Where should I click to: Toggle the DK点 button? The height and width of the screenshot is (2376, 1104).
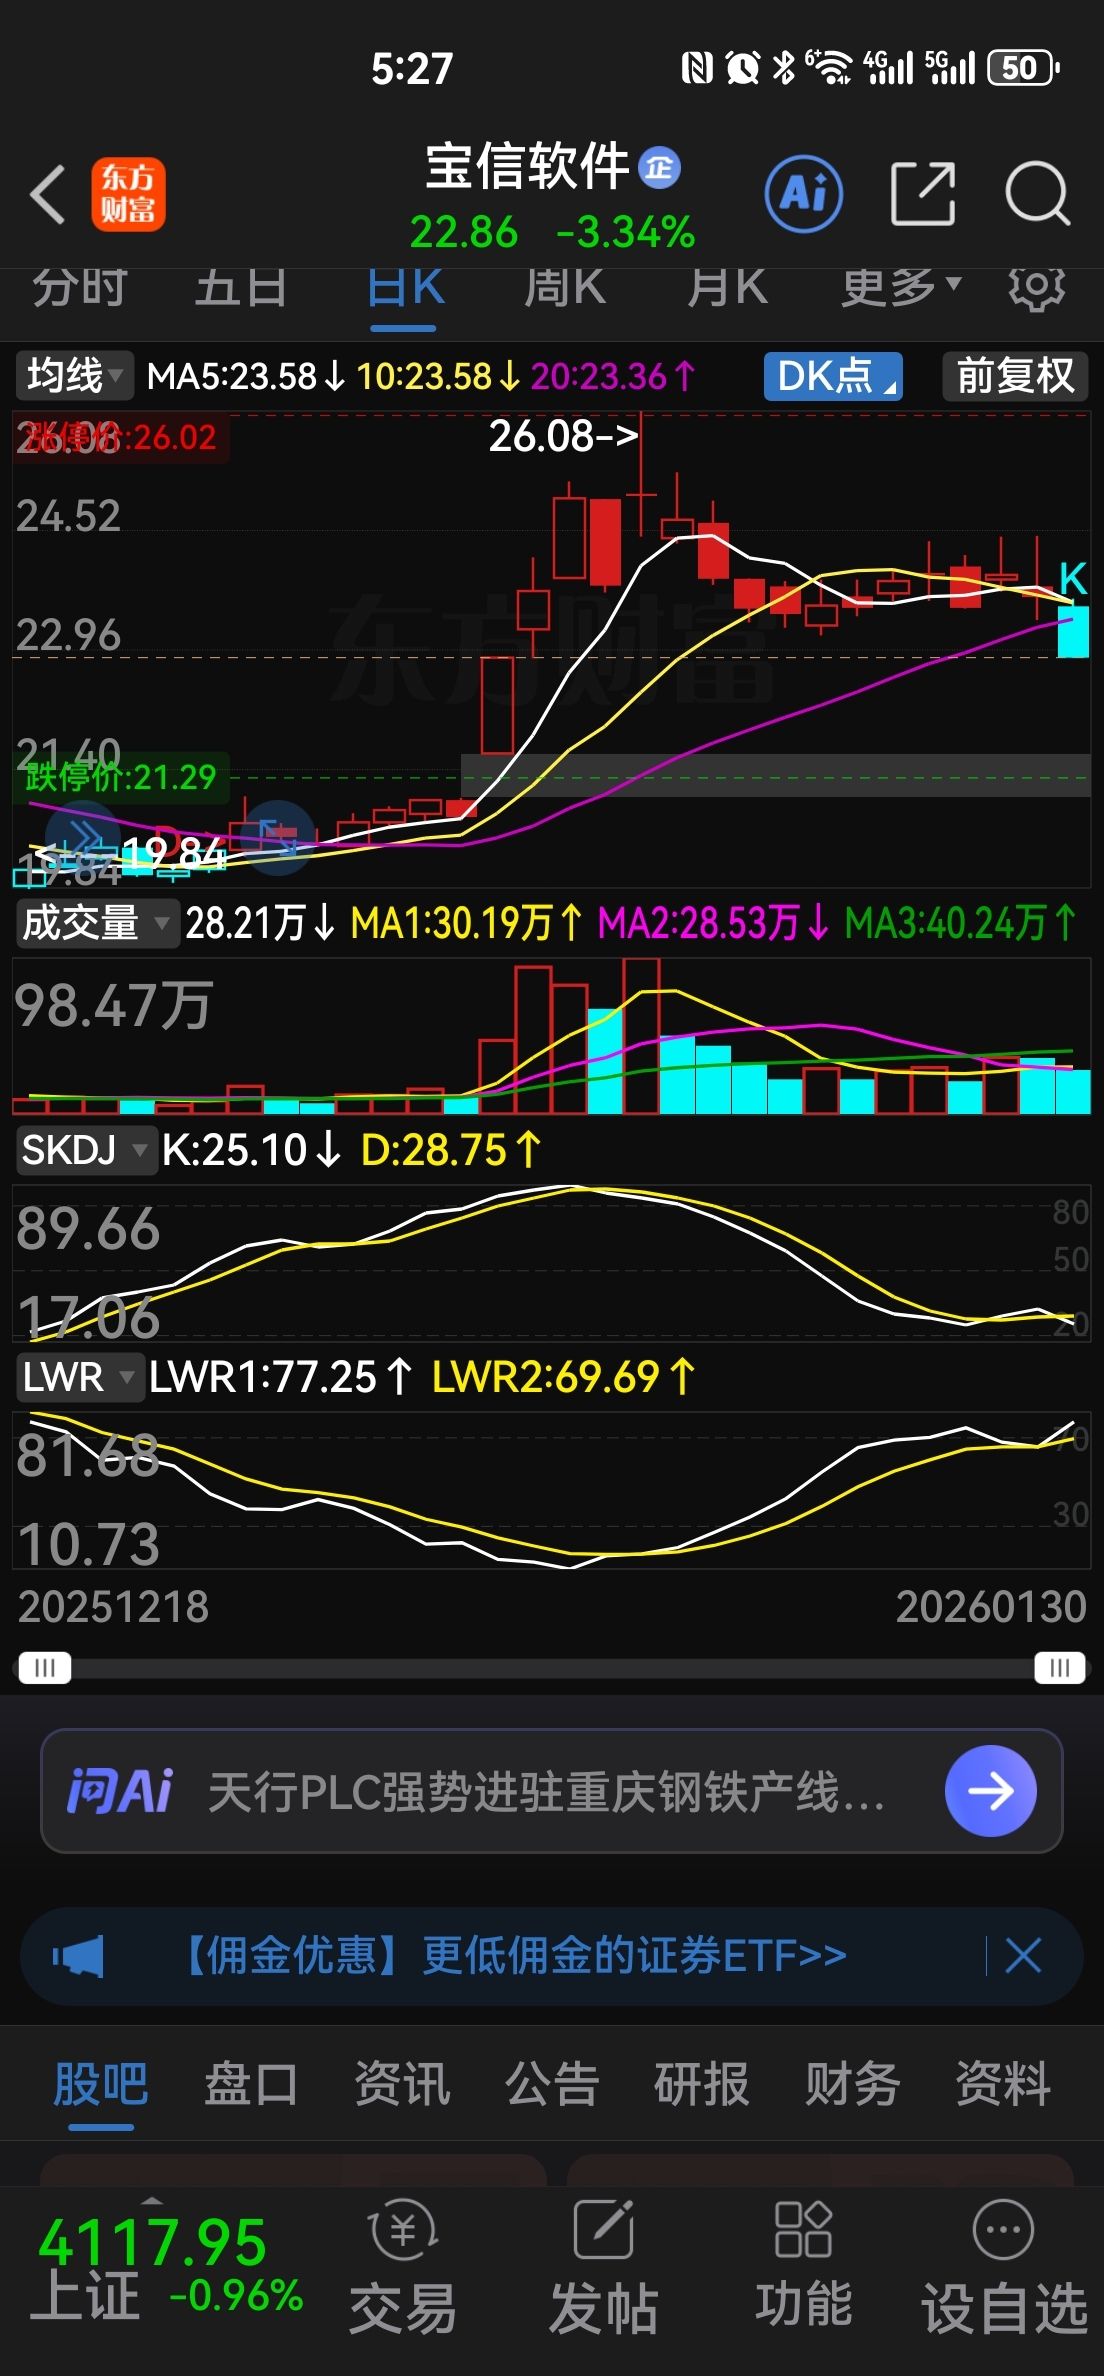pyautogui.click(x=833, y=376)
